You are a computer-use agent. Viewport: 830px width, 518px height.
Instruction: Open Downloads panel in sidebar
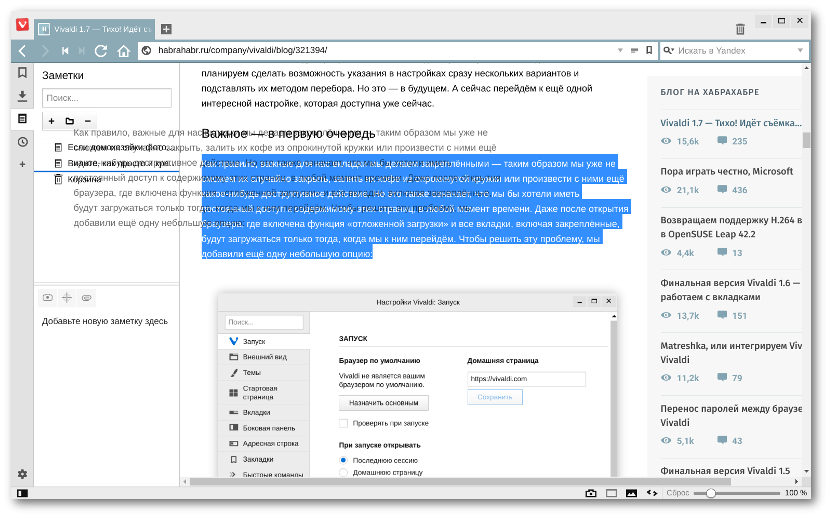pos(22,96)
